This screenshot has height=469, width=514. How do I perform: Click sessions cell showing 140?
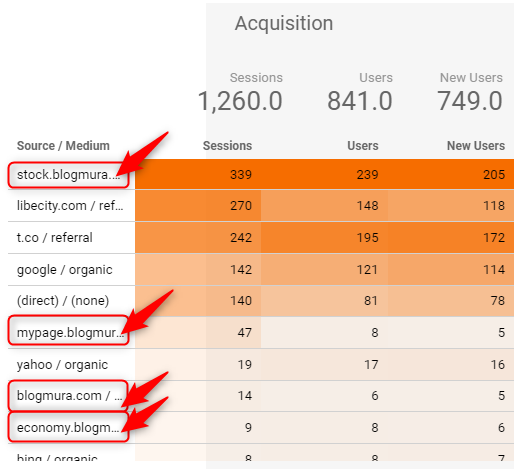click(241, 301)
